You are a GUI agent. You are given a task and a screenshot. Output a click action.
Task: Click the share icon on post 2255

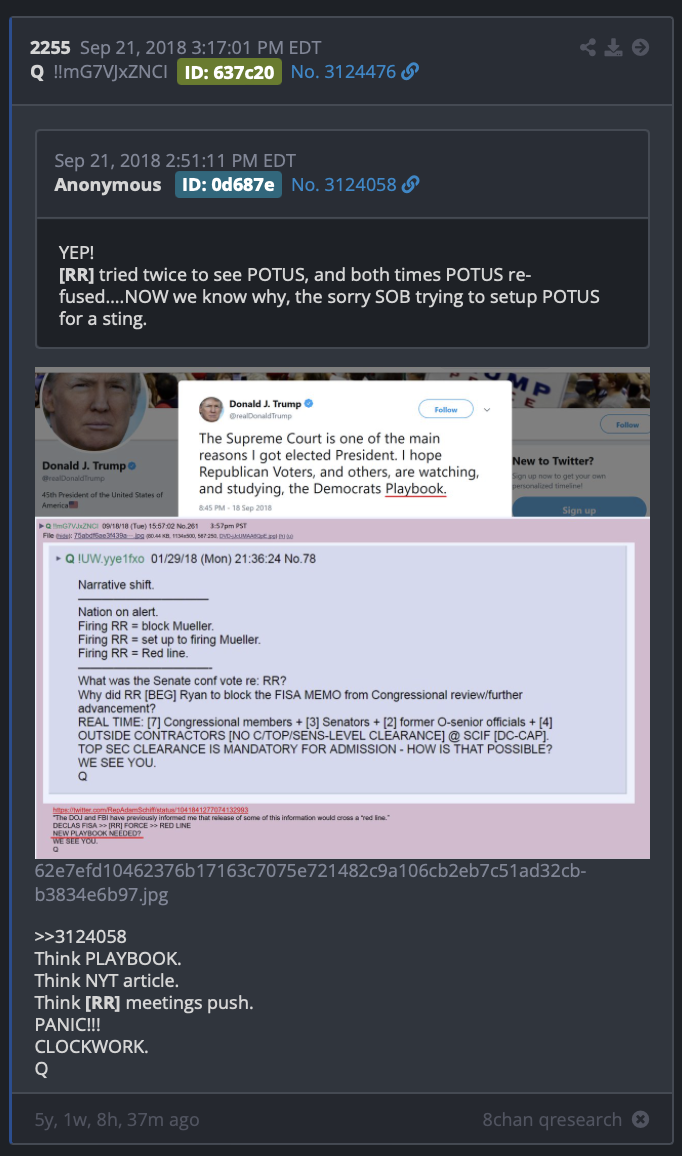tap(588, 48)
